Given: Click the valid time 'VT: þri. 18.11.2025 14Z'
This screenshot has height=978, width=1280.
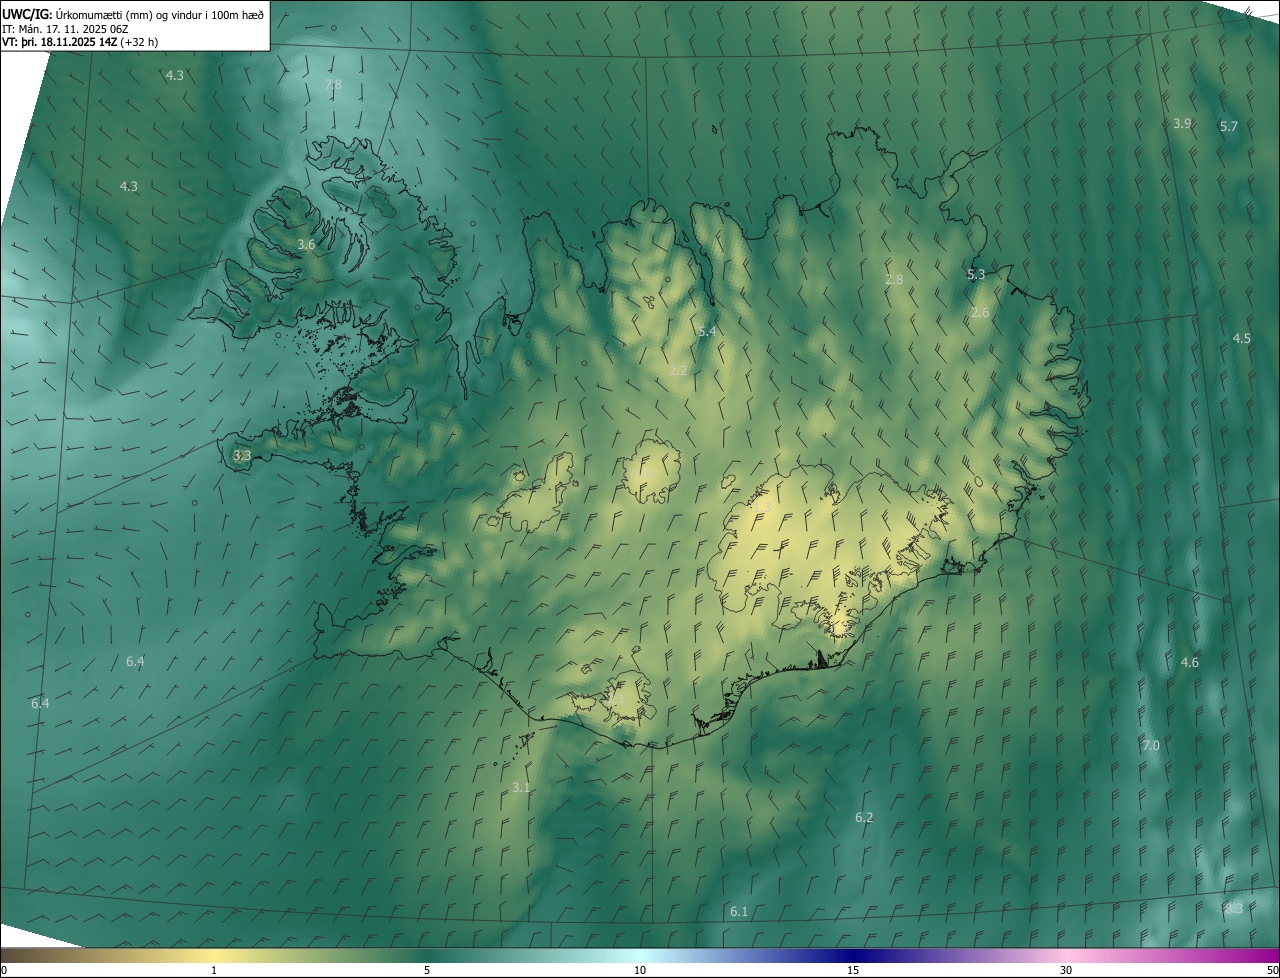Looking at the screenshot, I should click(59, 42).
